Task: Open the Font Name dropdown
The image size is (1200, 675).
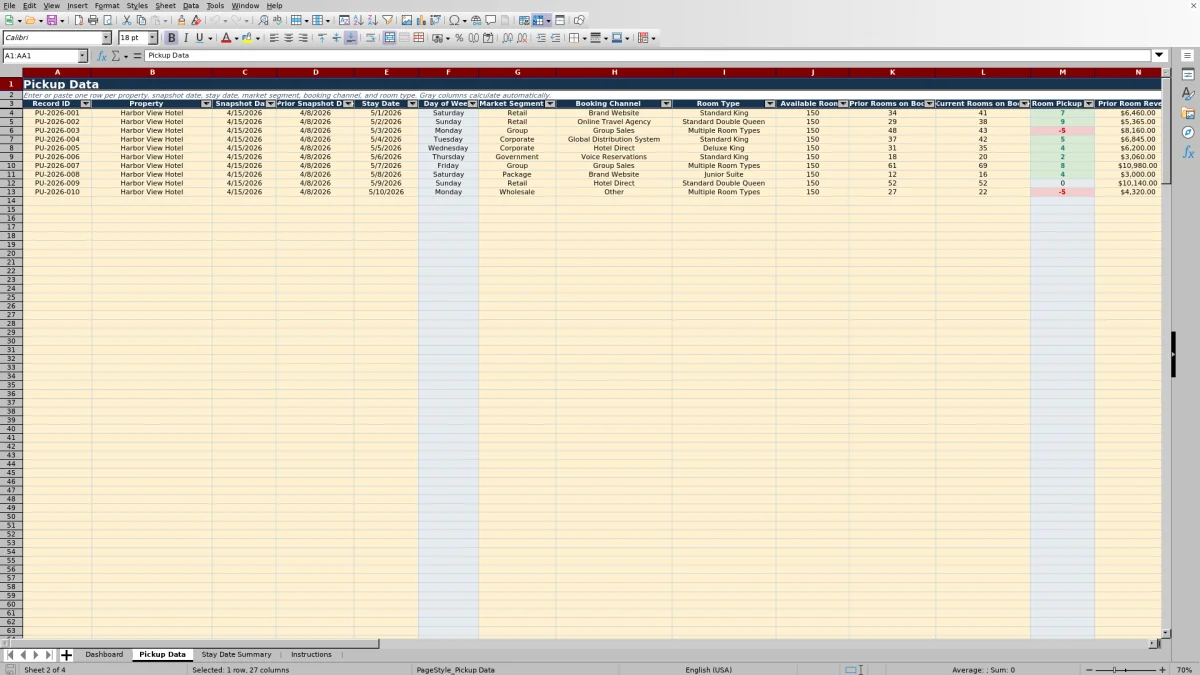Action: 106,38
